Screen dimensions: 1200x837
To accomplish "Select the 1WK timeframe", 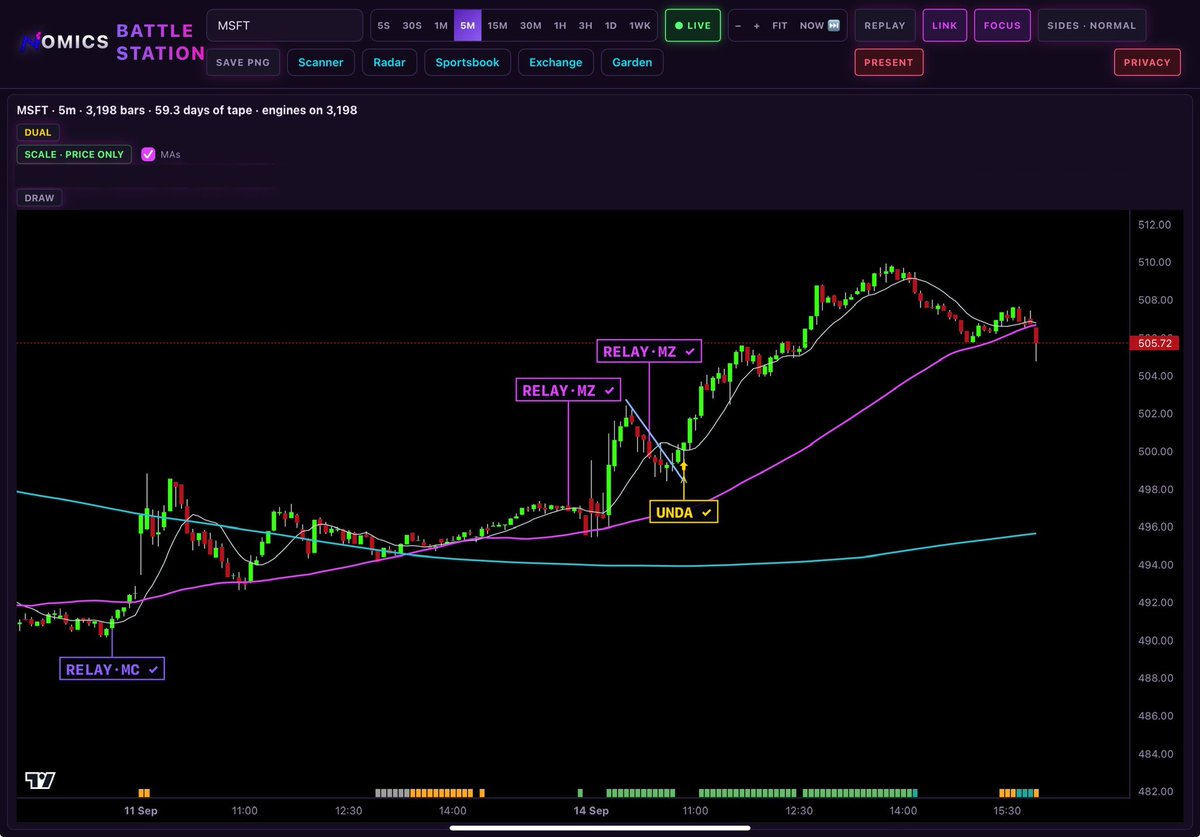I will pyautogui.click(x=640, y=26).
